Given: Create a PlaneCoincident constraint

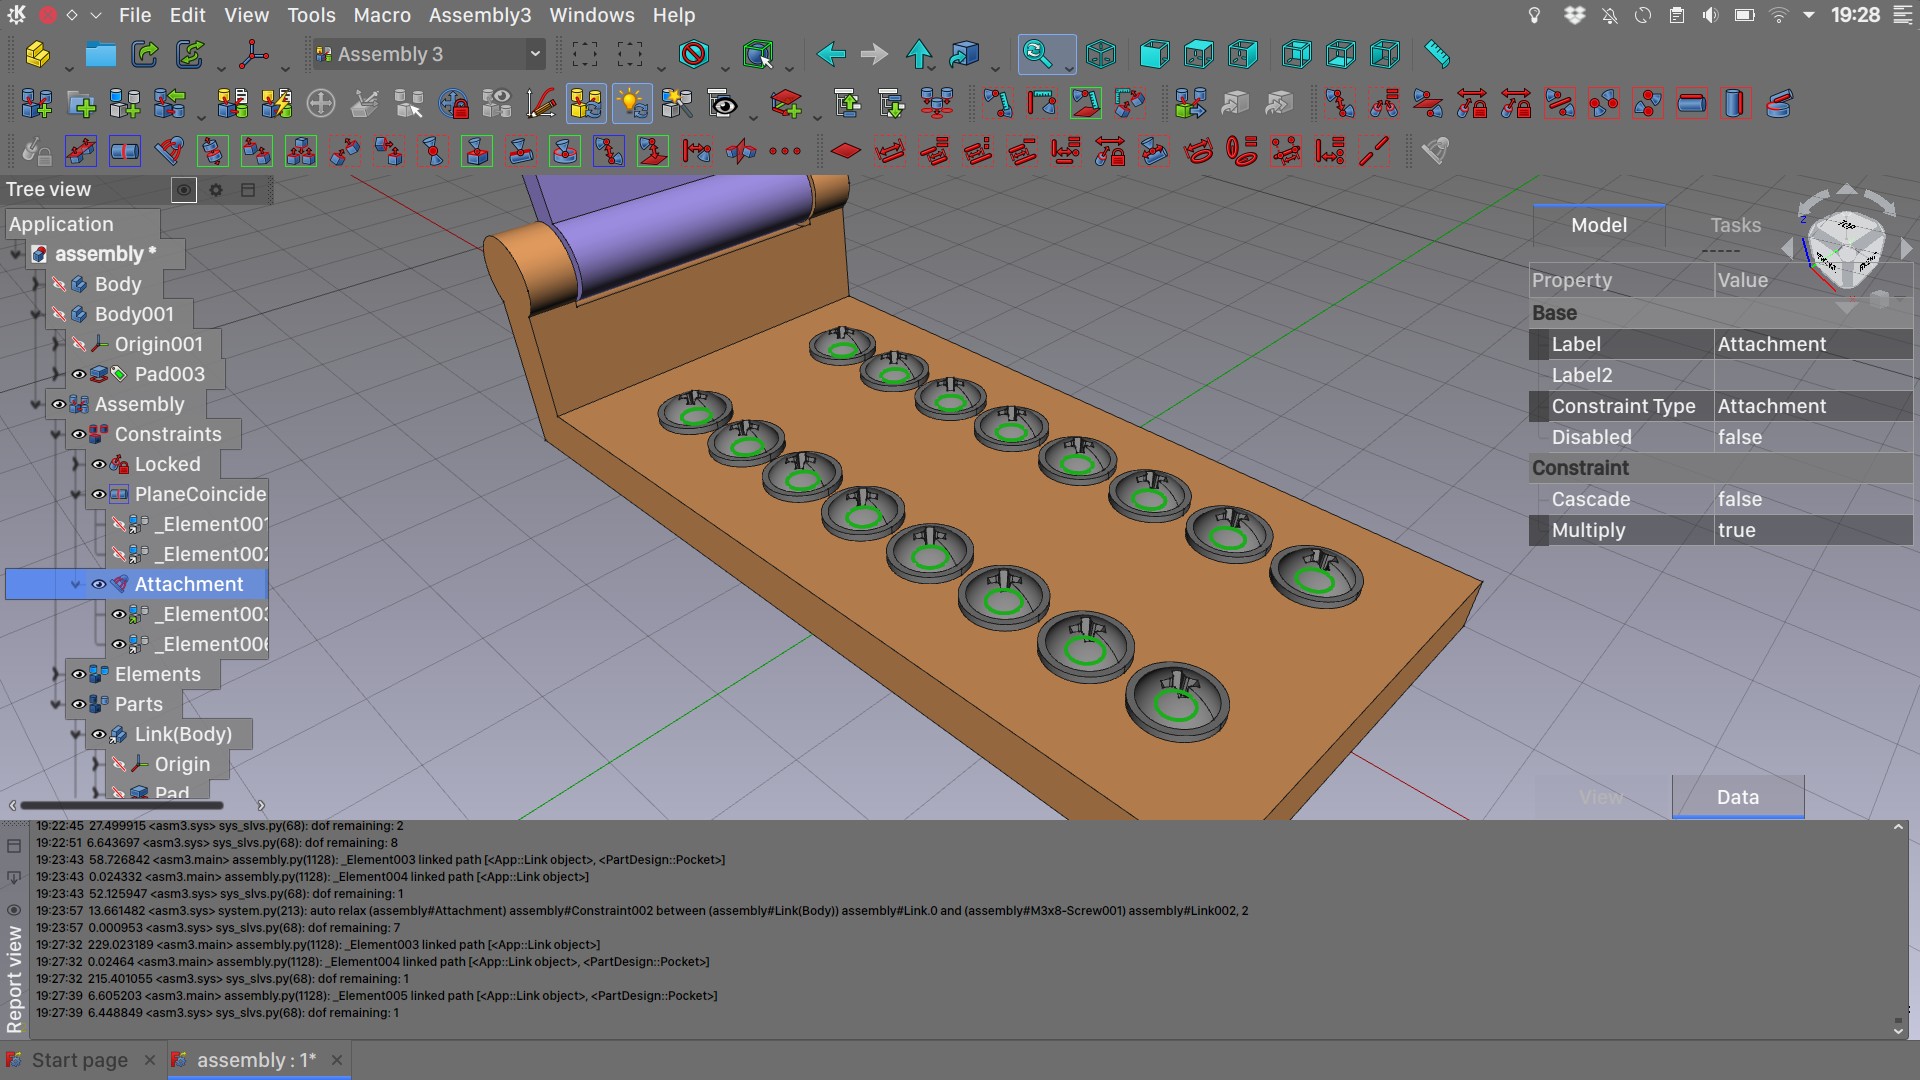Looking at the screenshot, I should (x=81, y=151).
